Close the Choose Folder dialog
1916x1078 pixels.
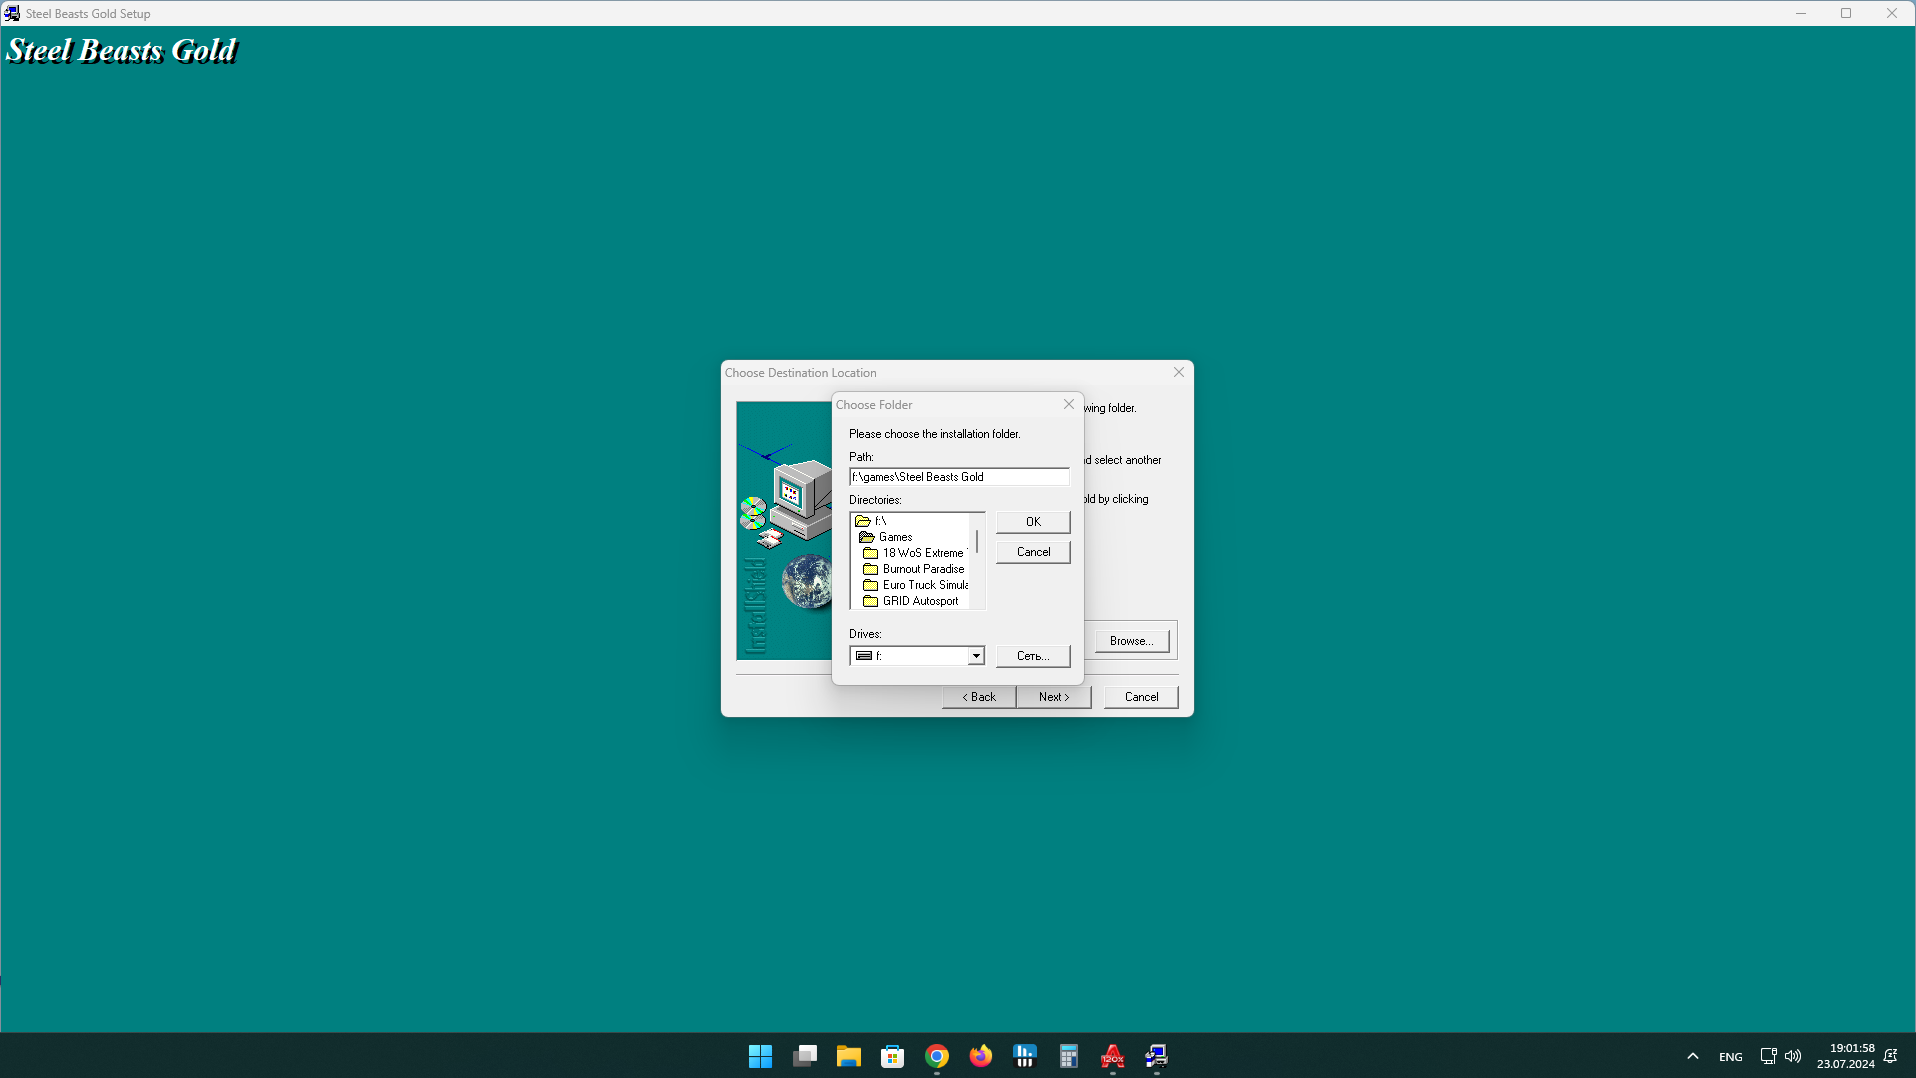click(x=1069, y=404)
